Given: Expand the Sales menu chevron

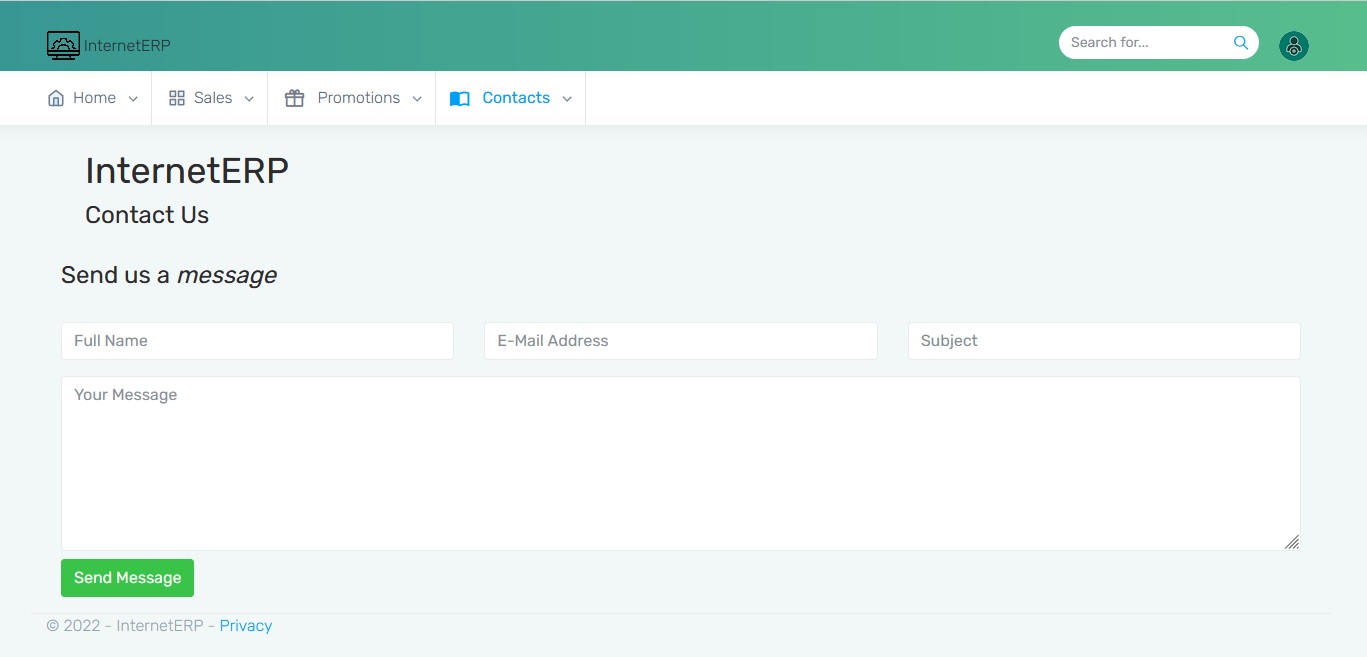Looking at the screenshot, I should pos(249,99).
